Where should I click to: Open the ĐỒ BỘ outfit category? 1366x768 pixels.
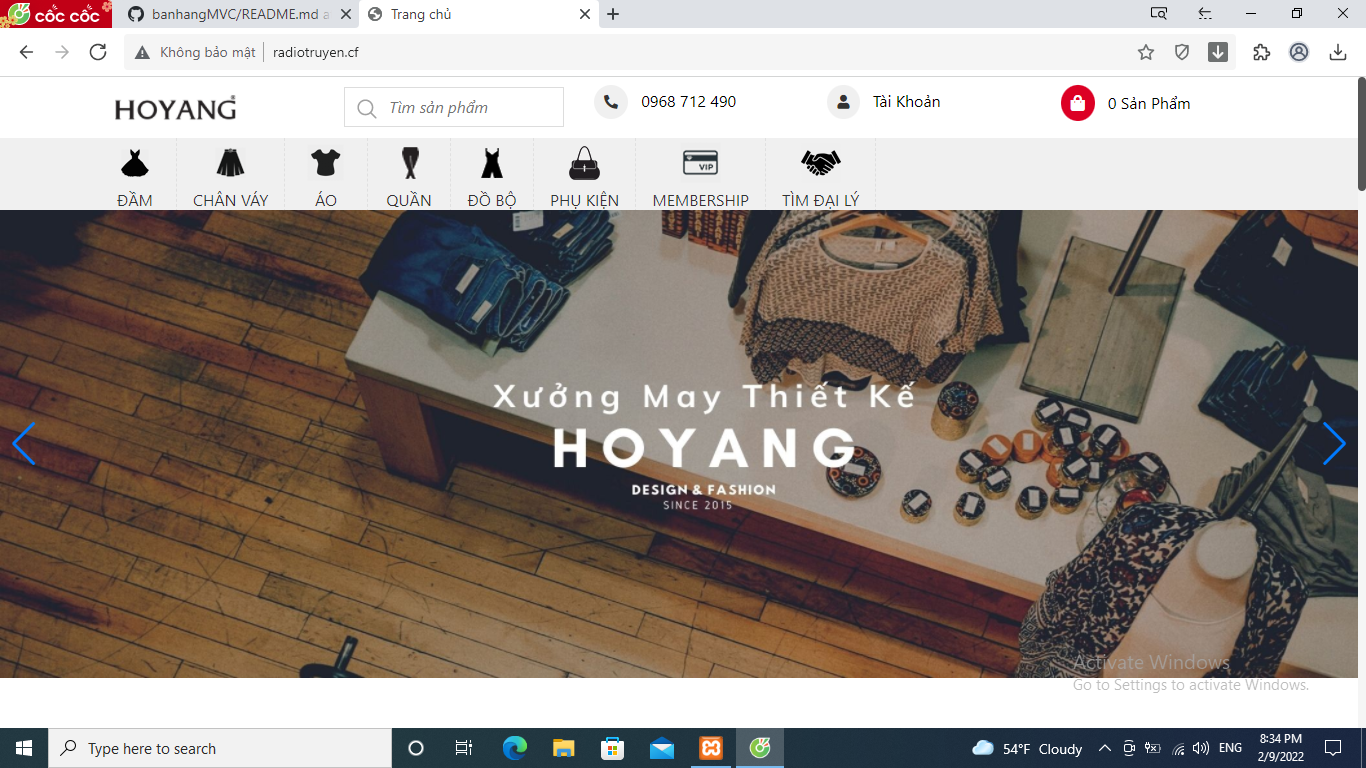tap(492, 163)
